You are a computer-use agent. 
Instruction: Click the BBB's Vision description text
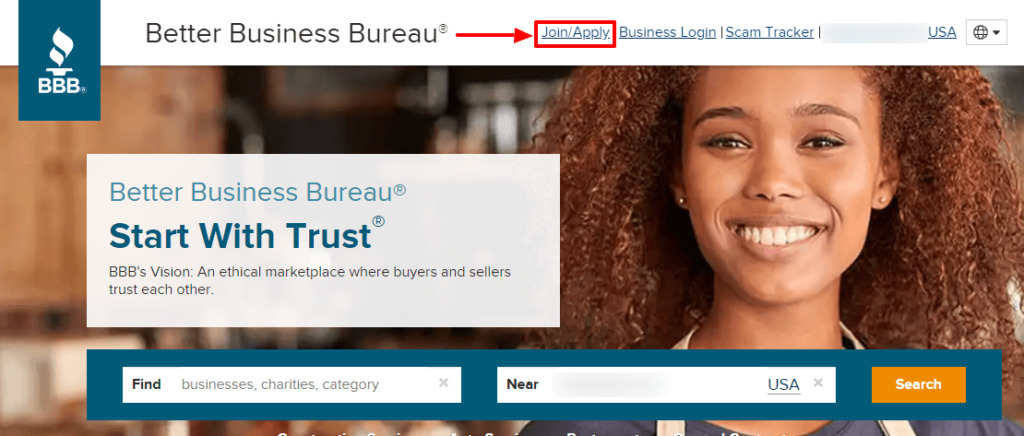[x=310, y=280]
